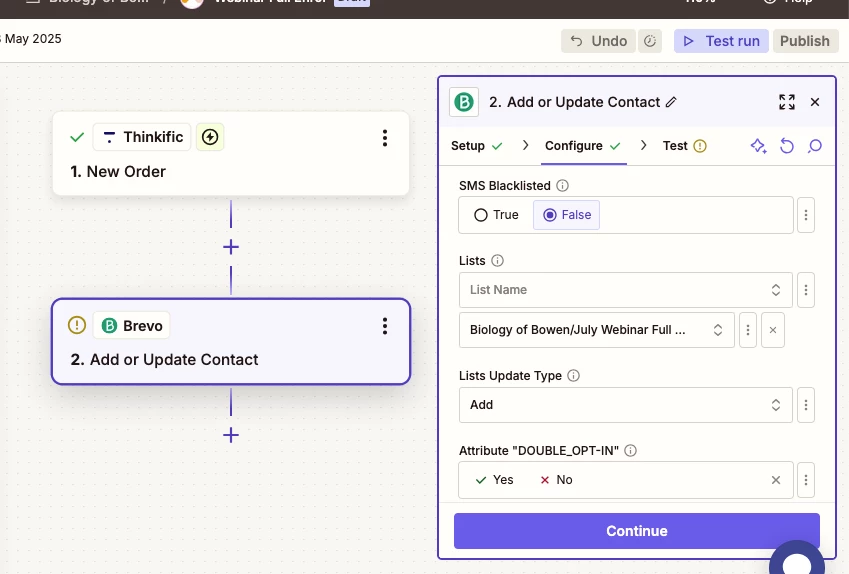
Task: Show Lists Update Type info tooltip
Action: (573, 375)
